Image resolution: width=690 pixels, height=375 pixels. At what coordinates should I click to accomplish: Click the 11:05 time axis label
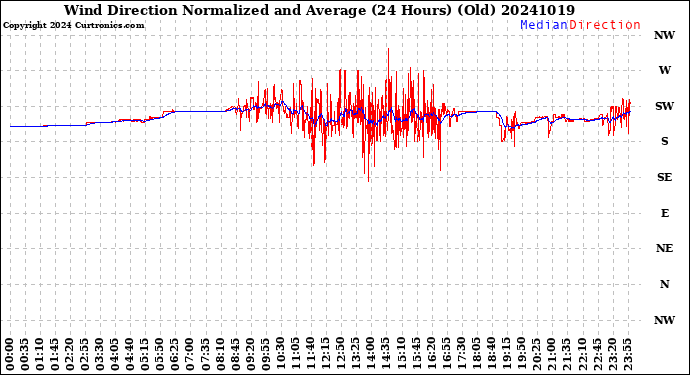295,355
